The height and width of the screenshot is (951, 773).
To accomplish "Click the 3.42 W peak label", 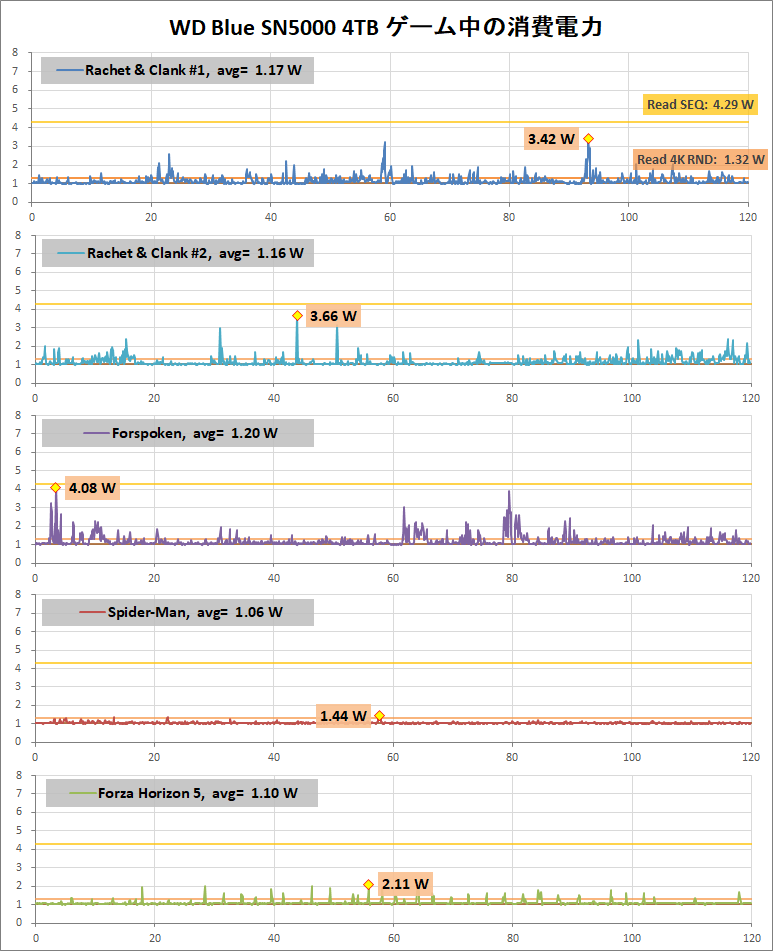I will tap(551, 139).
